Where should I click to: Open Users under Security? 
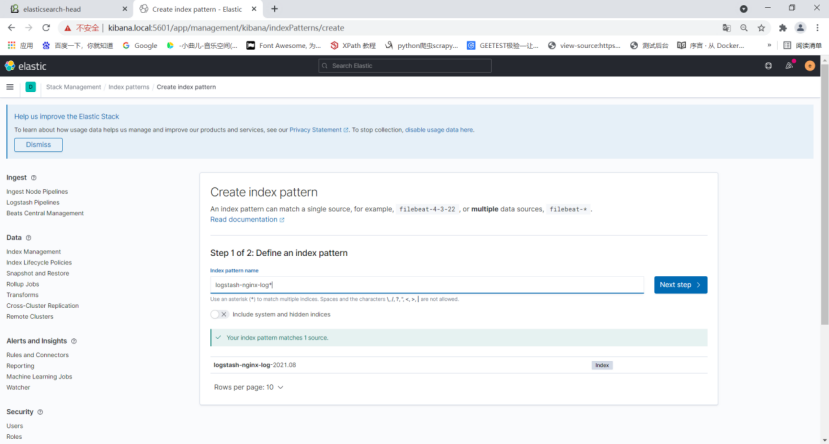click(x=15, y=426)
